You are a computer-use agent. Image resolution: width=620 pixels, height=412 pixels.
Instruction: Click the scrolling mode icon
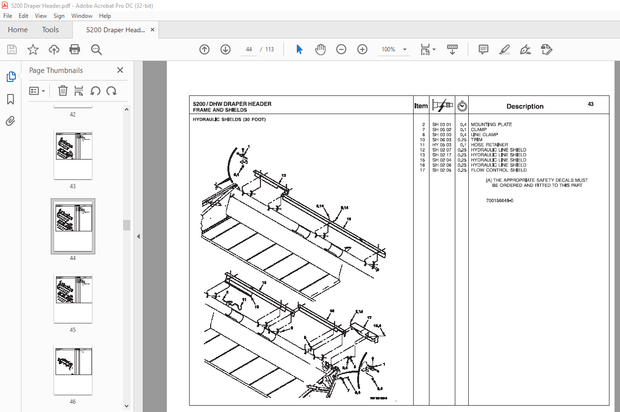[452, 49]
